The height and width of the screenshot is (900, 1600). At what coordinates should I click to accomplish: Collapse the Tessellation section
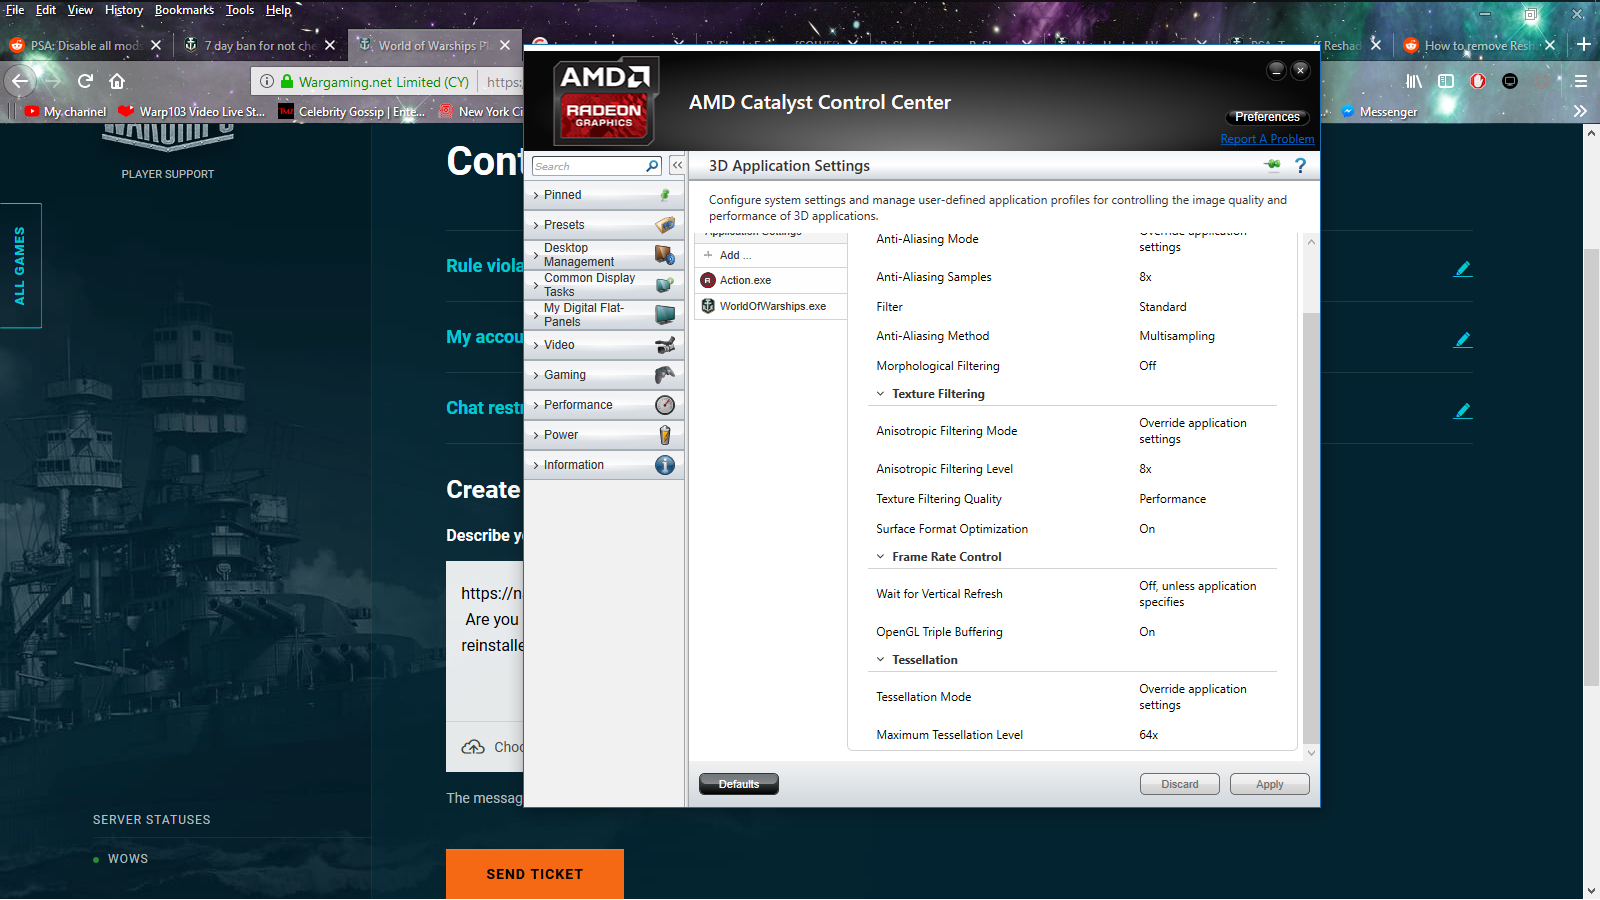(880, 660)
